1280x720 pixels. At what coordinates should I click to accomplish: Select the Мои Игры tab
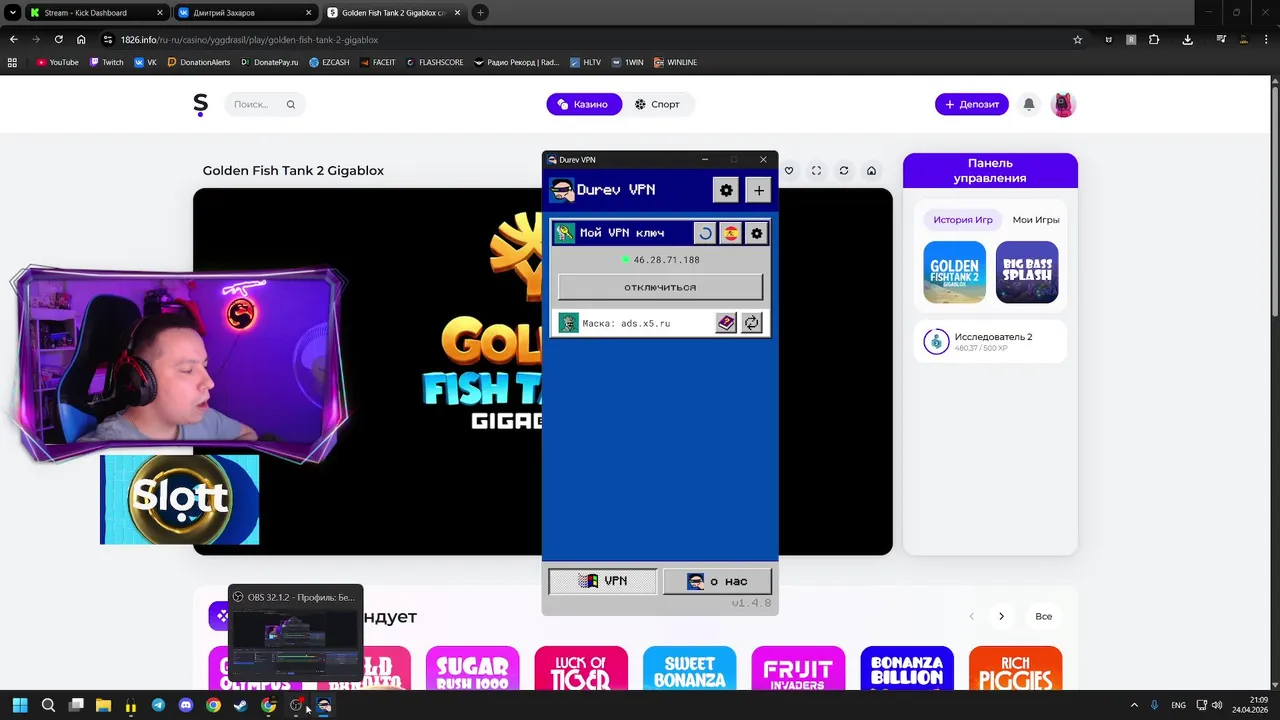(x=1036, y=220)
